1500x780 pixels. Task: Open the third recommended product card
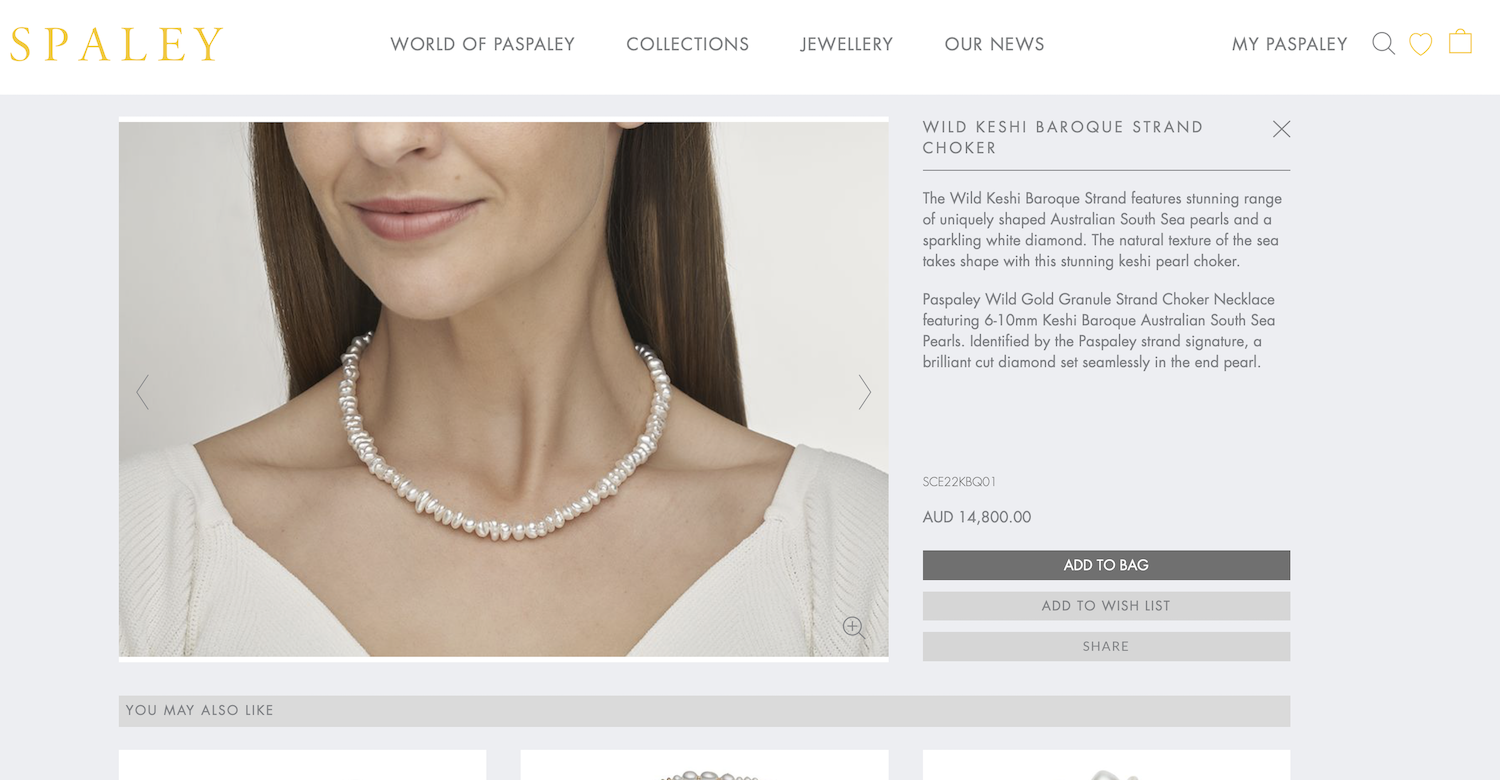1106,765
